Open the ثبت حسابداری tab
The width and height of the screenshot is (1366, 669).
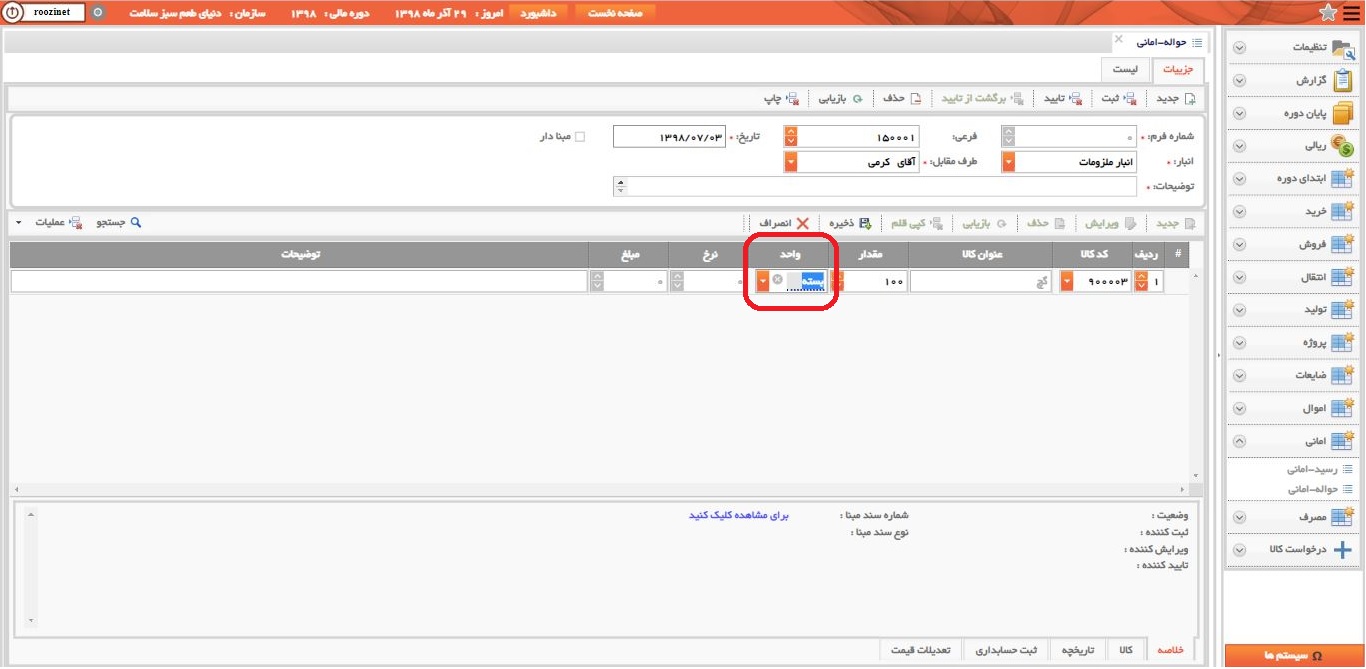(1006, 650)
